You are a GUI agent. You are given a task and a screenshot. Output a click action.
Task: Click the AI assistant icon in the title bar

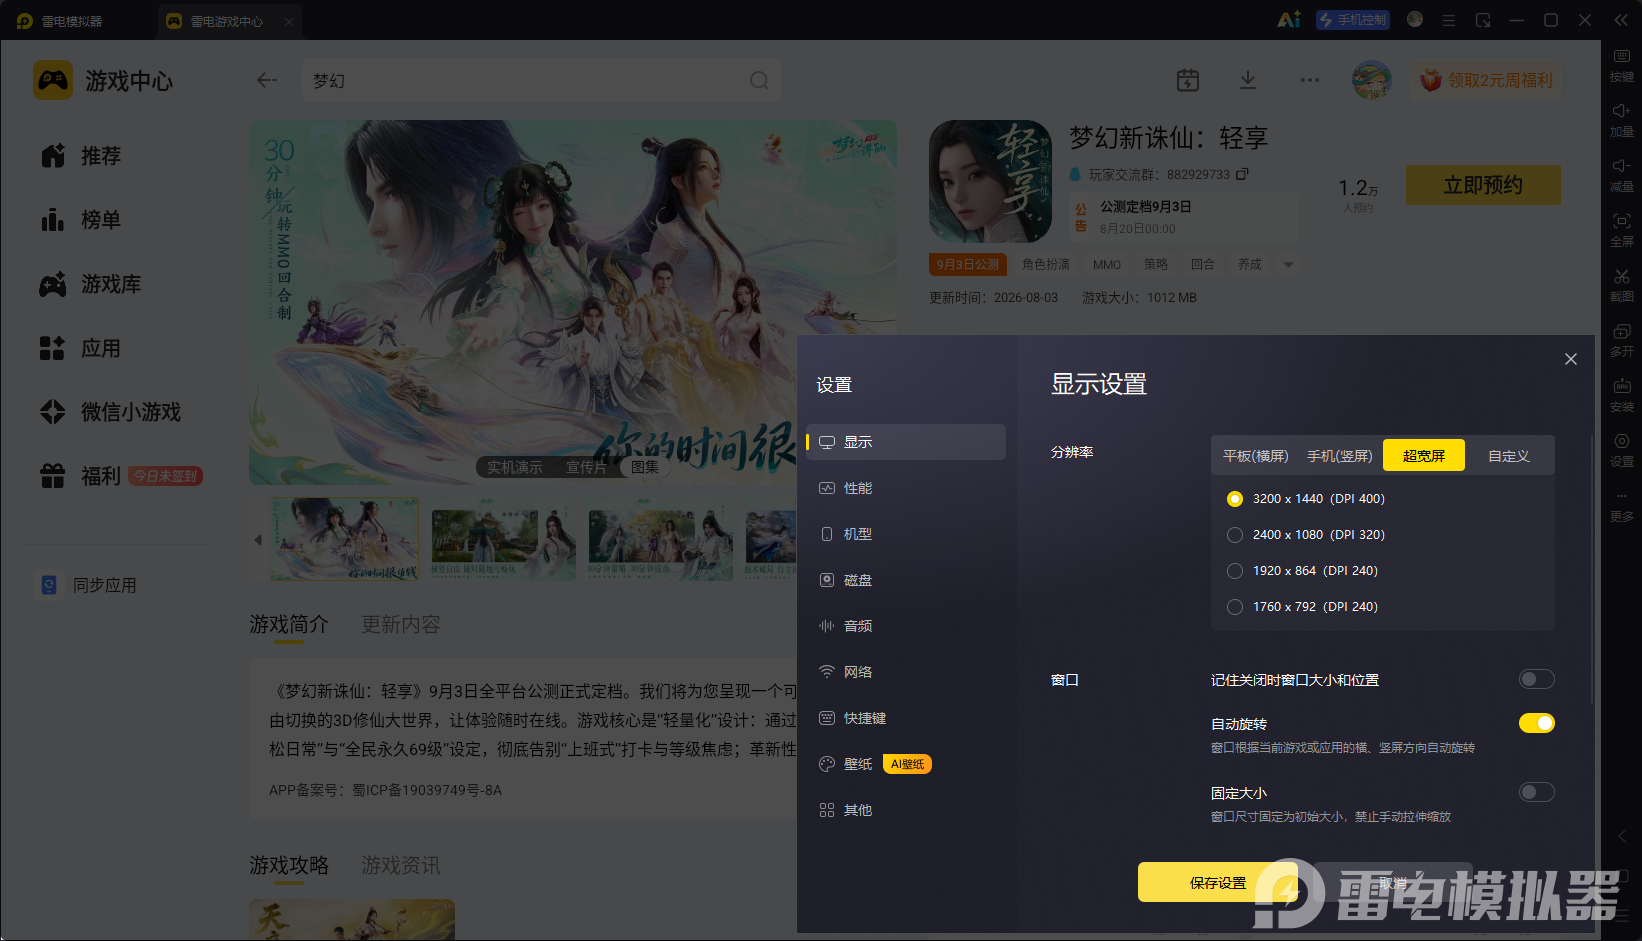pos(1289,20)
